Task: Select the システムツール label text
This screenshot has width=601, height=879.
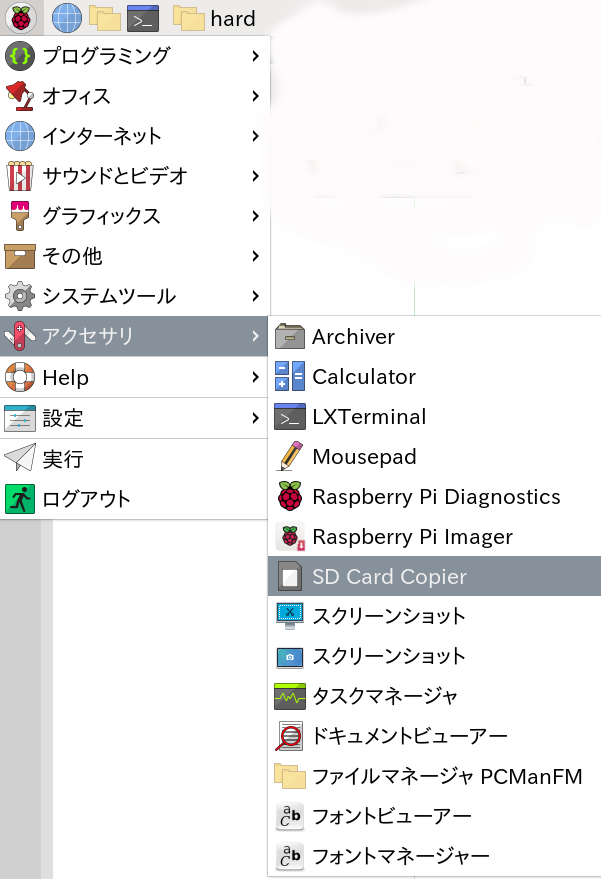Action: 109,296
